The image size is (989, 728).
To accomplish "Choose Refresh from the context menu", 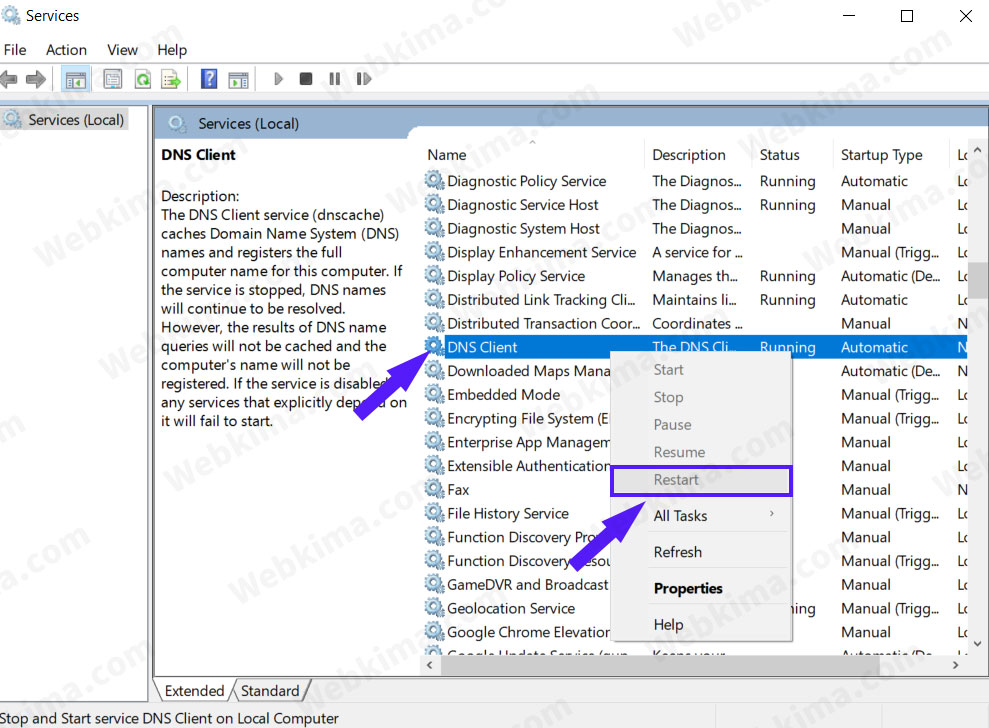I will click(x=701, y=553).
